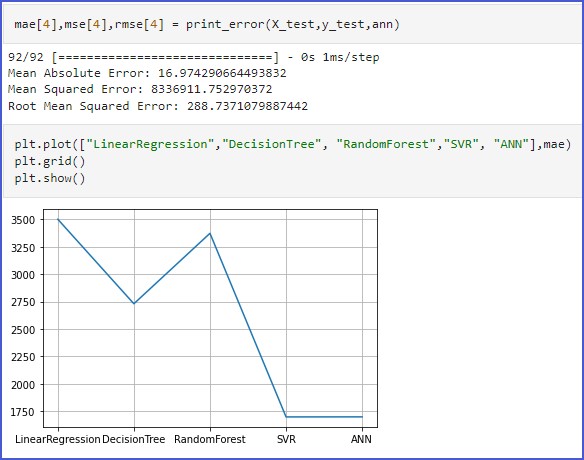
Task: Click the RandomForest x-axis label
Action: click(x=210, y=440)
